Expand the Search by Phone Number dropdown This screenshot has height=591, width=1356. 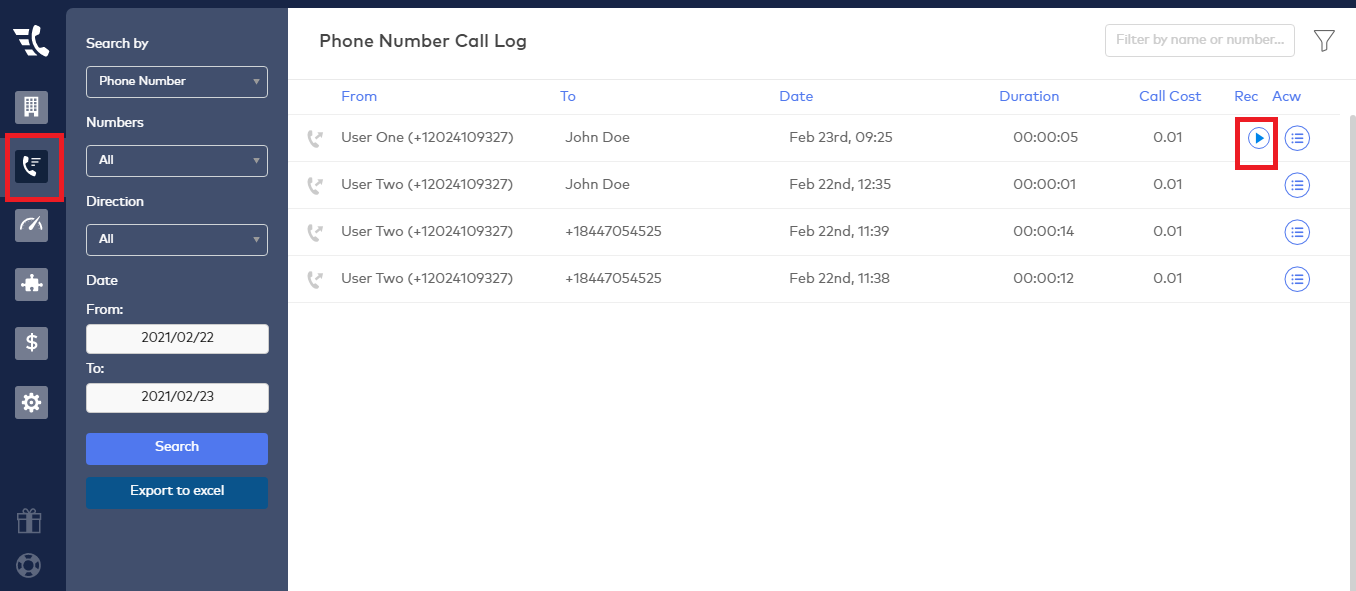(x=177, y=81)
